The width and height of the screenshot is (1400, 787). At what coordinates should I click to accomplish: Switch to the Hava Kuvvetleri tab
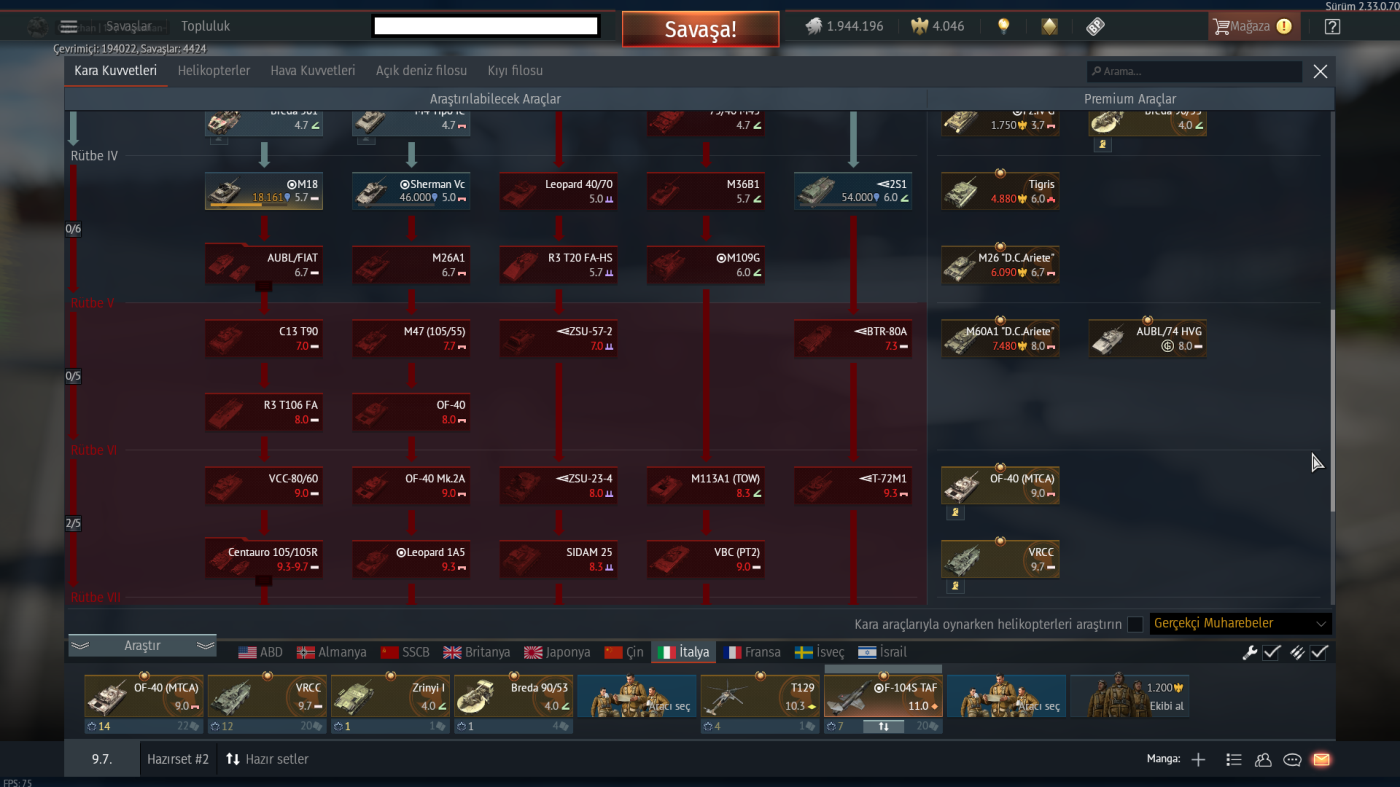point(313,71)
